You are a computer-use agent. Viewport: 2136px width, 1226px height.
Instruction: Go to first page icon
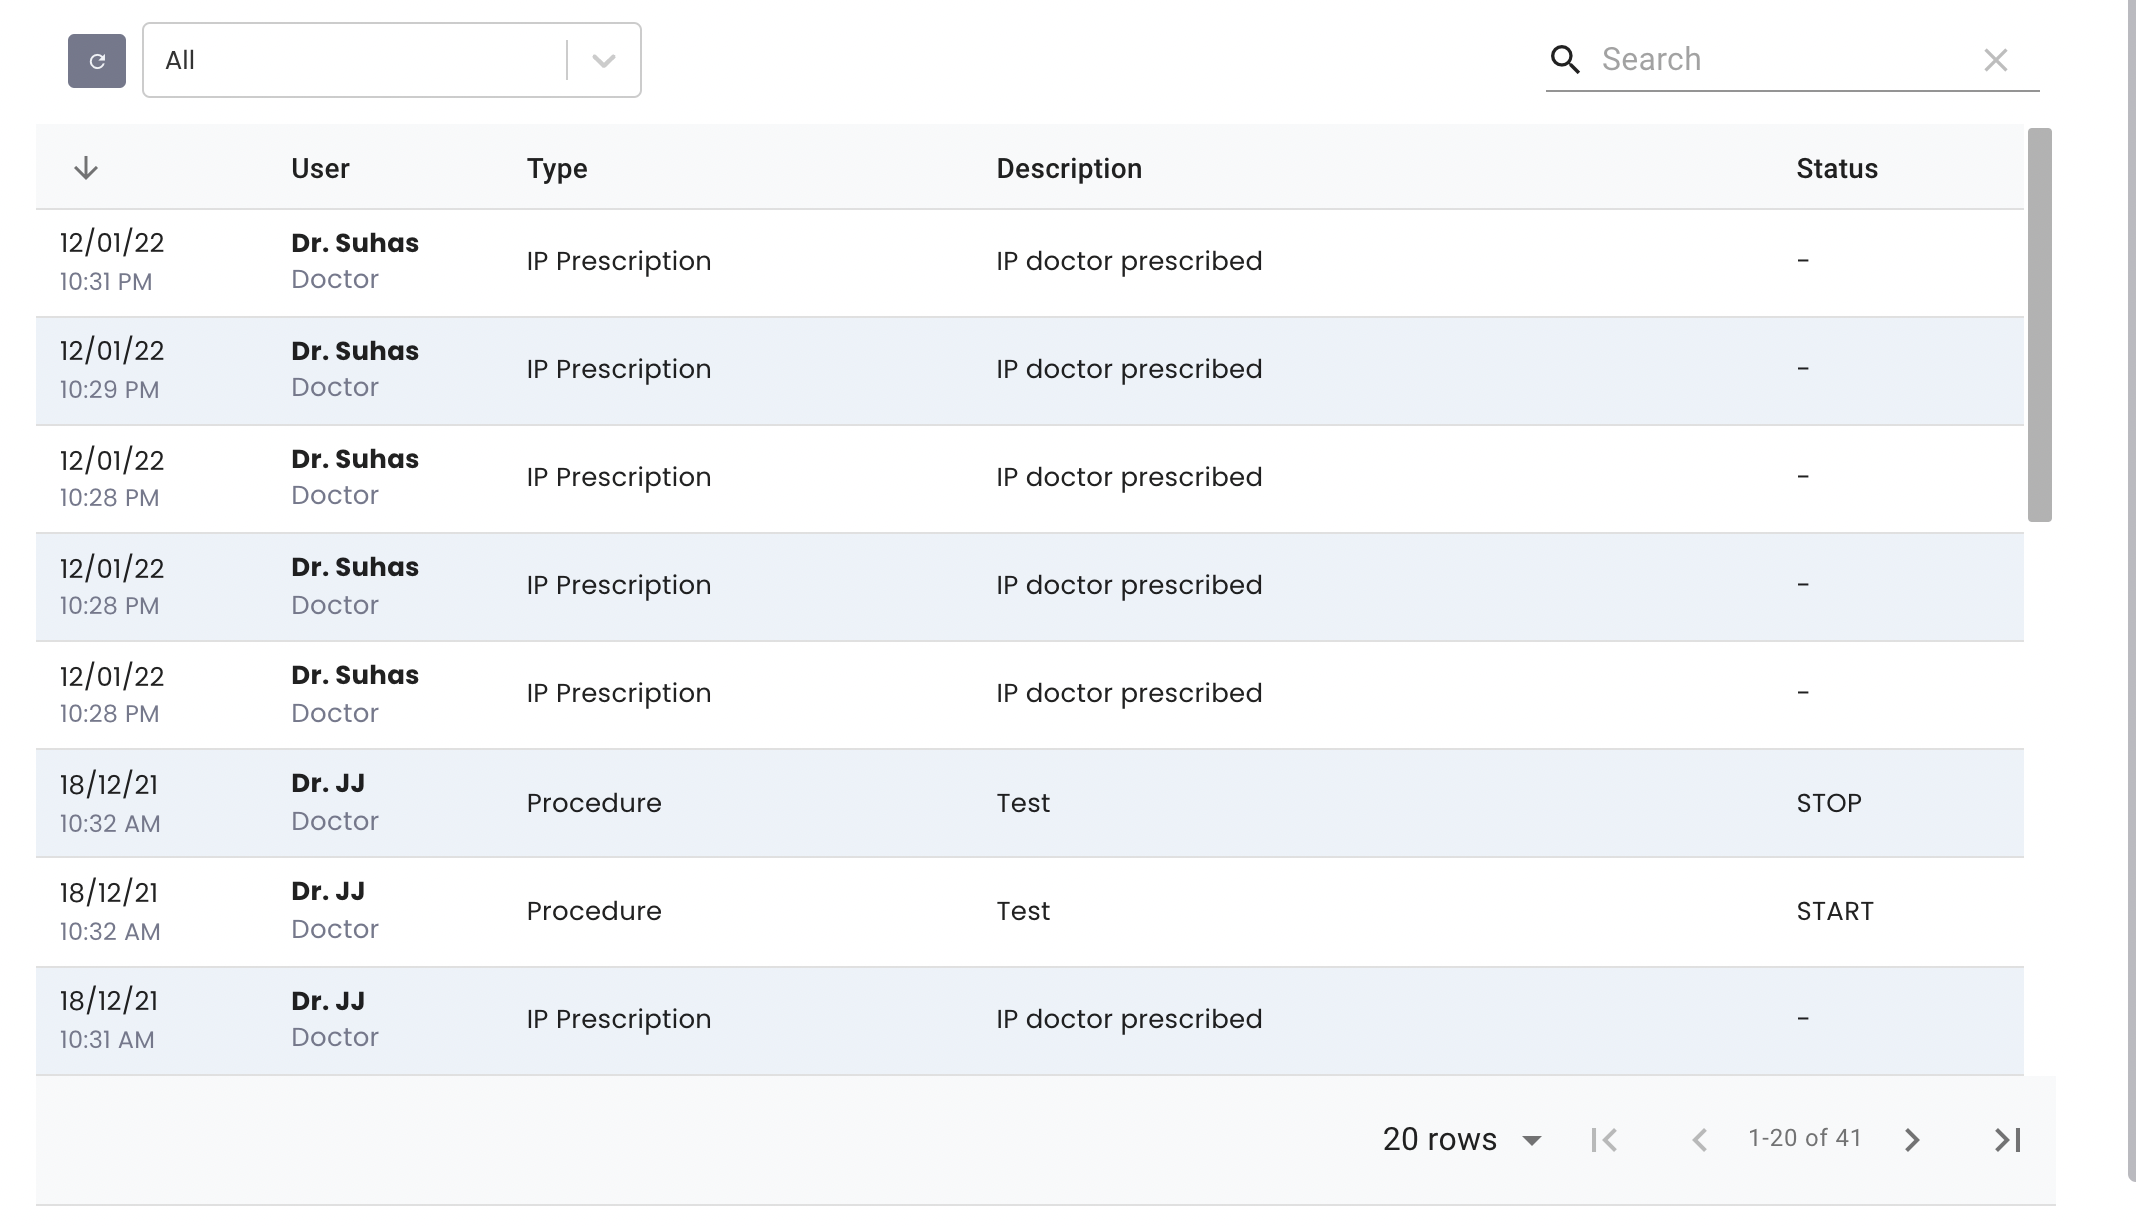tap(1604, 1140)
